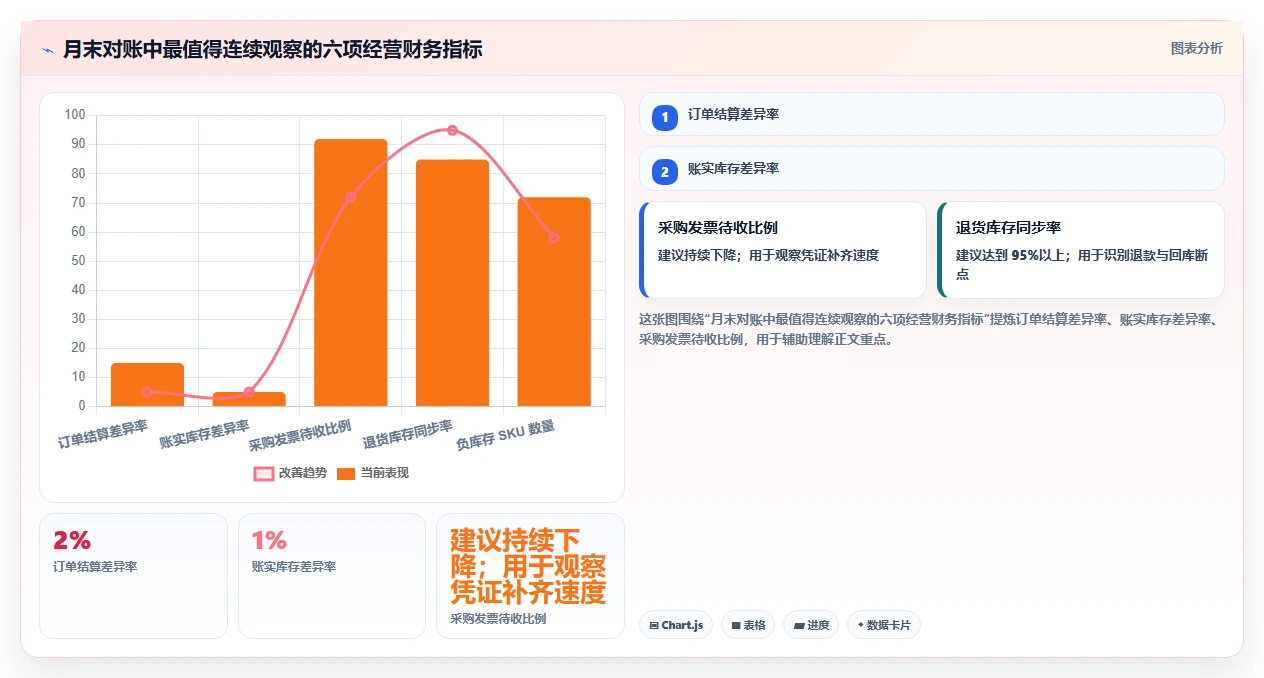
Task: Select the 账实库存差异率 orange bar
Action: click(x=249, y=399)
